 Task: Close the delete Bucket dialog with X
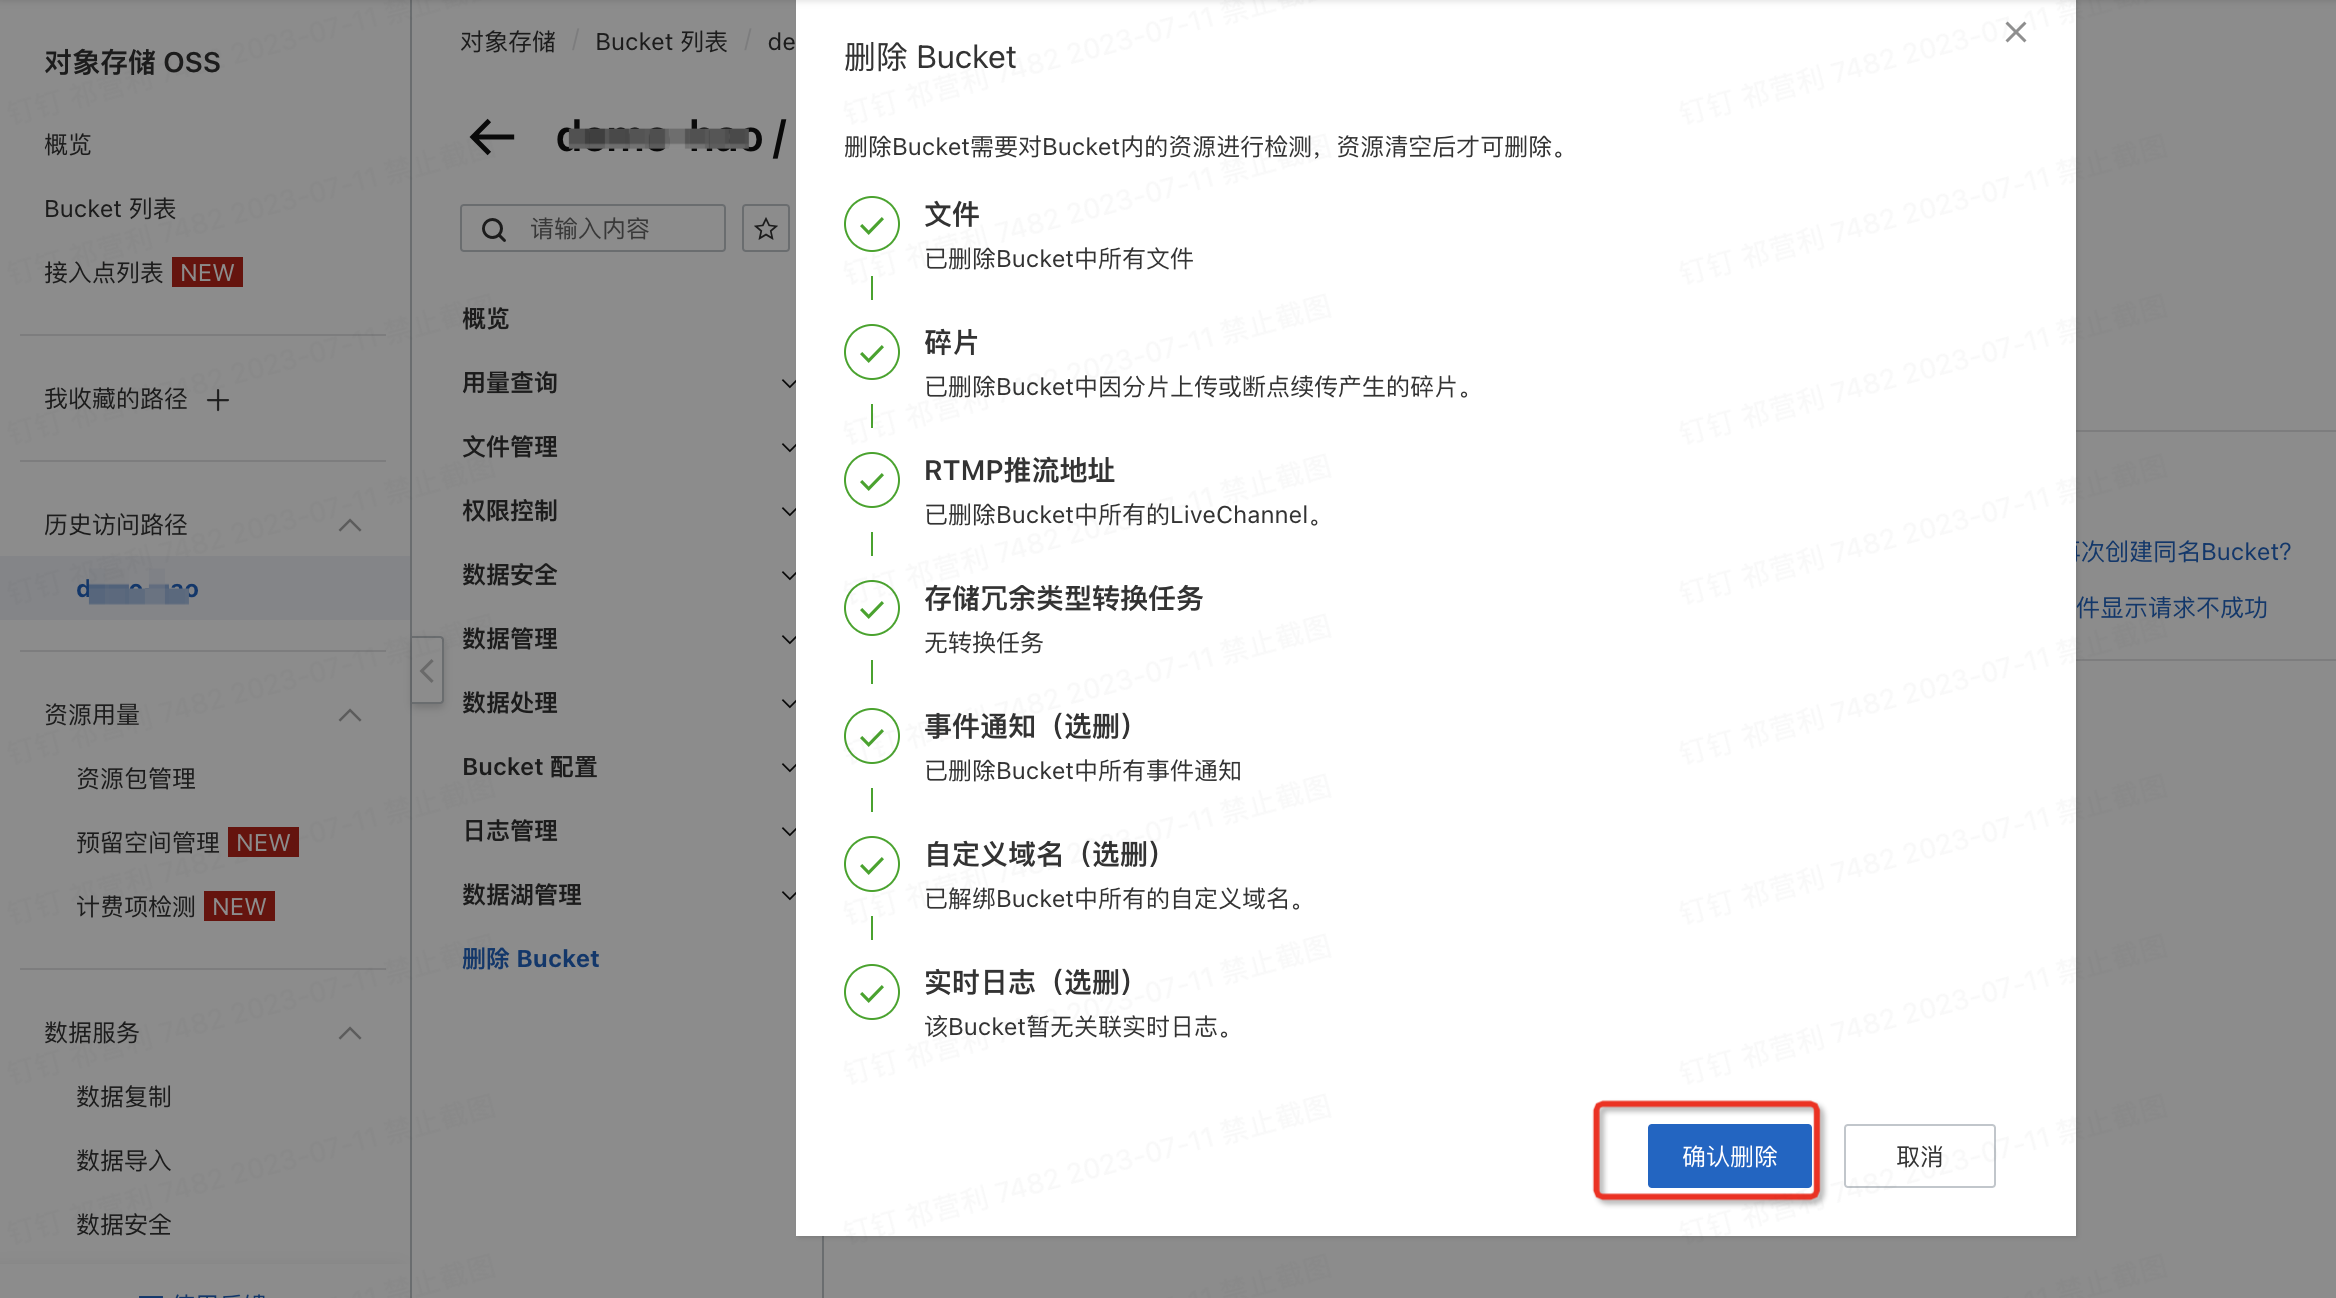tap(2016, 33)
